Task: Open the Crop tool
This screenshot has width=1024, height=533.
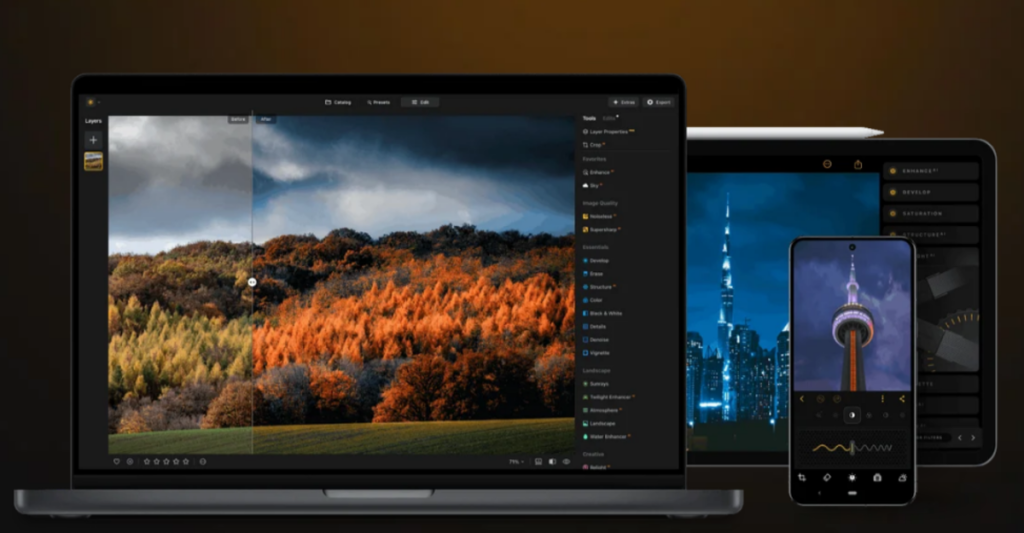Action: coord(593,145)
